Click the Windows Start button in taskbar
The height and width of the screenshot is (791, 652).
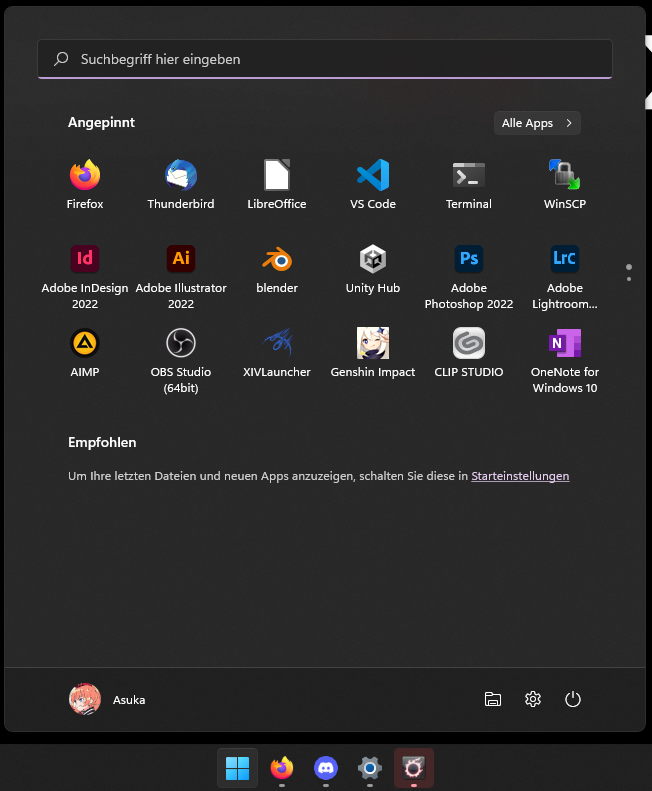[x=238, y=768]
